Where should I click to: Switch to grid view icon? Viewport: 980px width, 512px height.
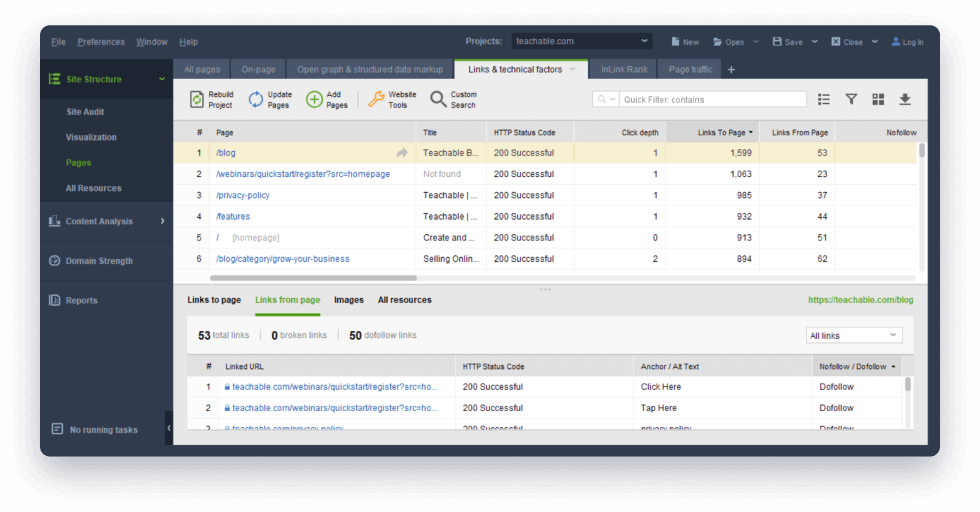[x=878, y=99]
